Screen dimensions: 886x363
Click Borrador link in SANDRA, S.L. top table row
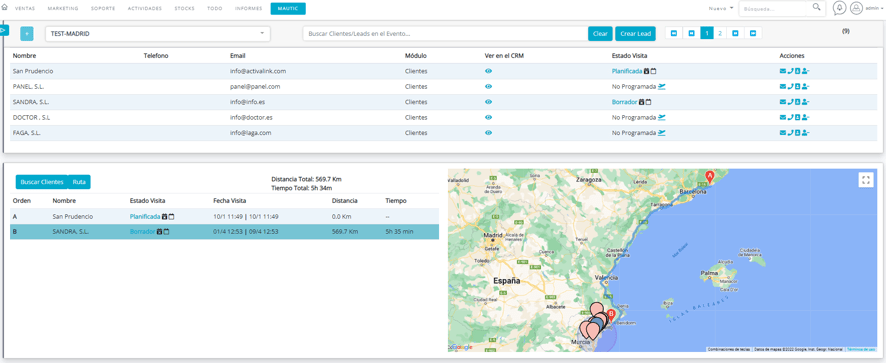pyautogui.click(x=624, y=102)
